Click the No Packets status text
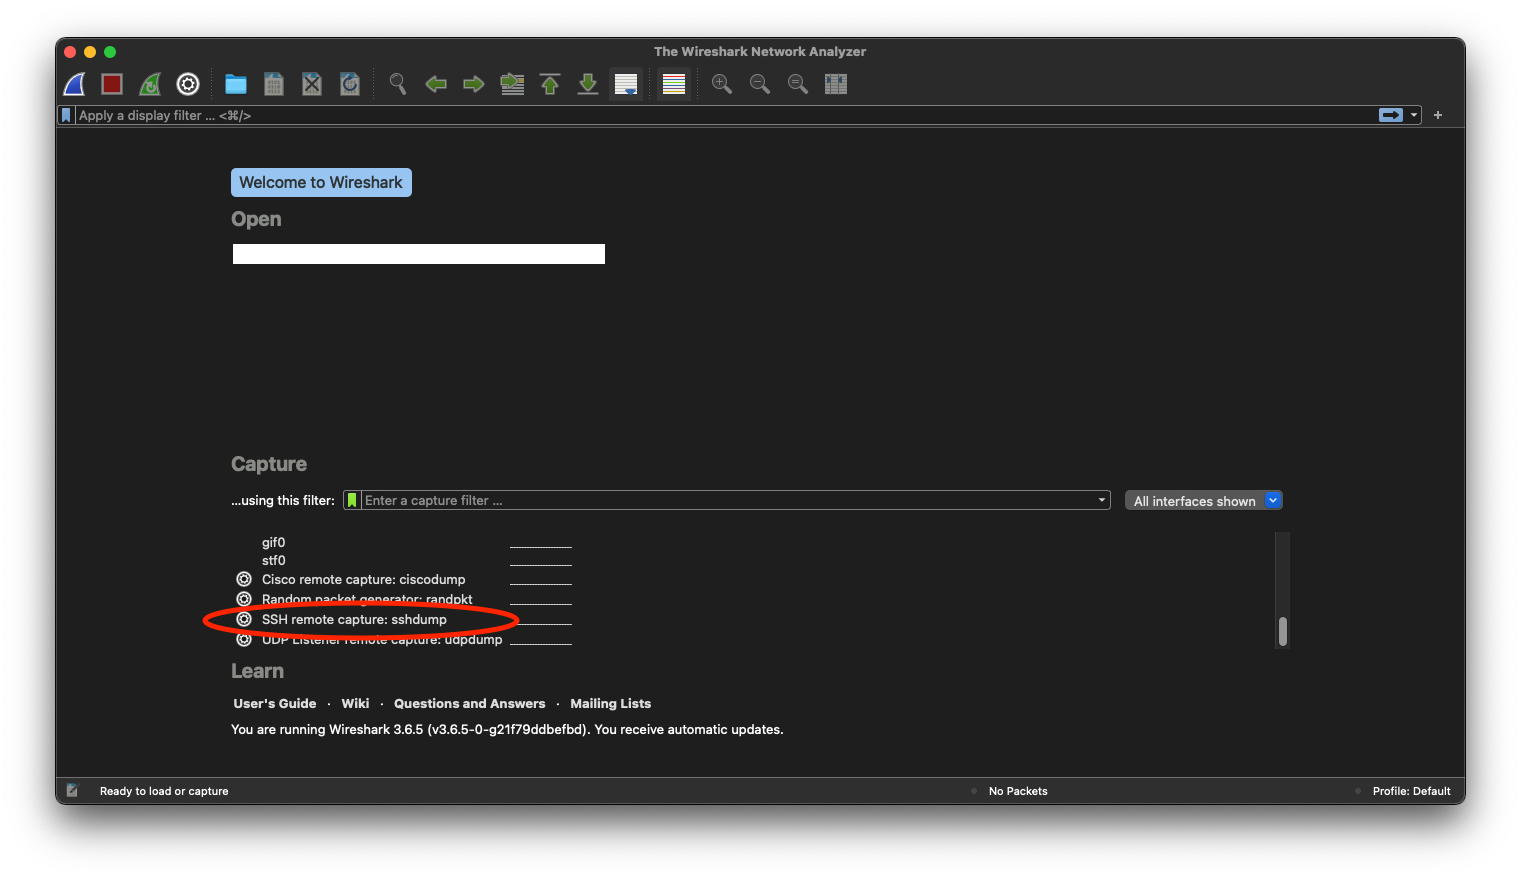 pos(1018,791)
